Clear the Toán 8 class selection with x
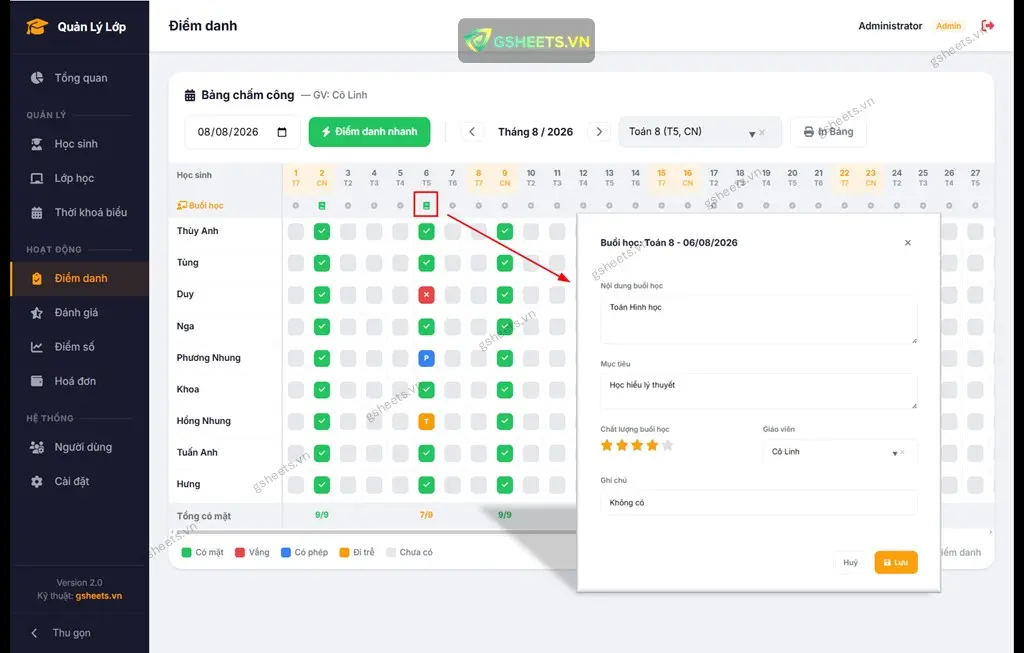This screenshot has height=653, width=1024. 762,133
